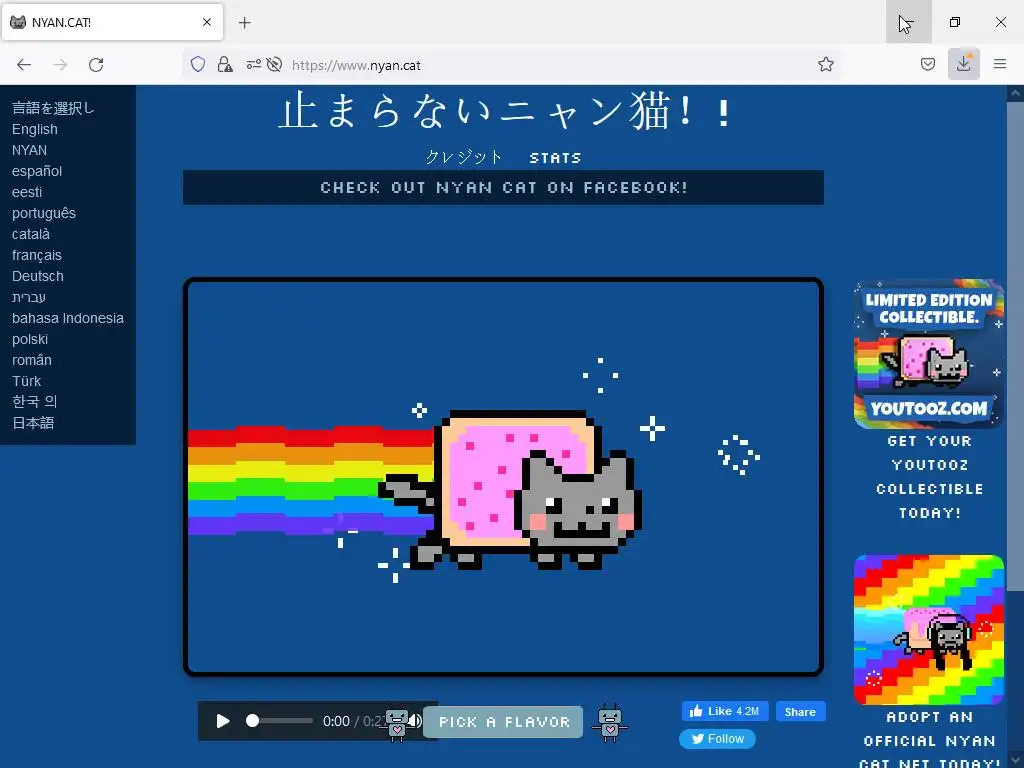Follow on Twitter

(x=718, y=739)
